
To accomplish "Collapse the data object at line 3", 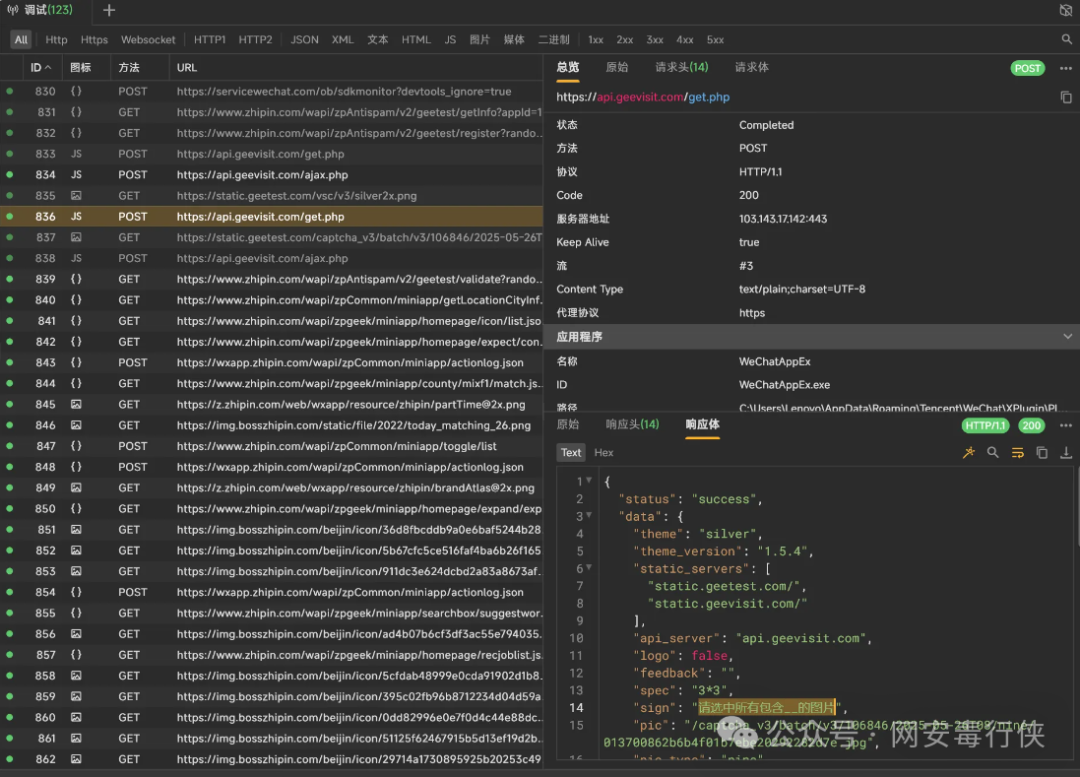I will [x=589, y=516].
